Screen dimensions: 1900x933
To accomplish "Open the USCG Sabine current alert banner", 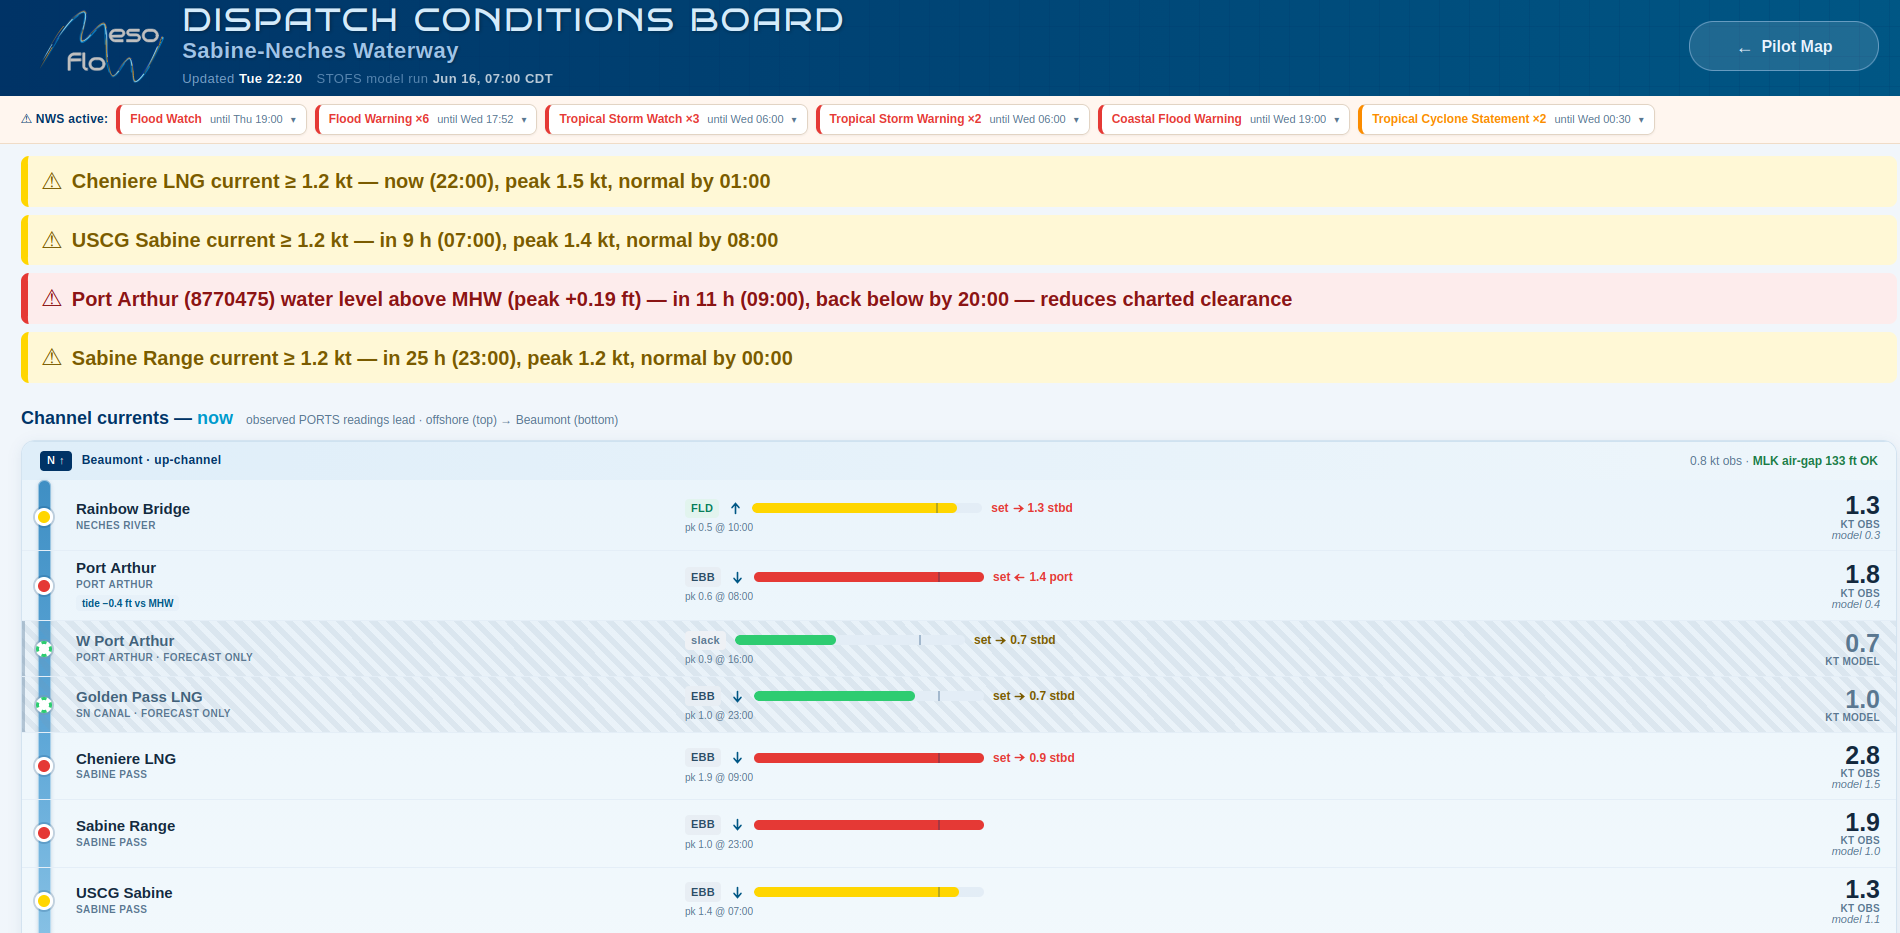I will click(959, 240).
